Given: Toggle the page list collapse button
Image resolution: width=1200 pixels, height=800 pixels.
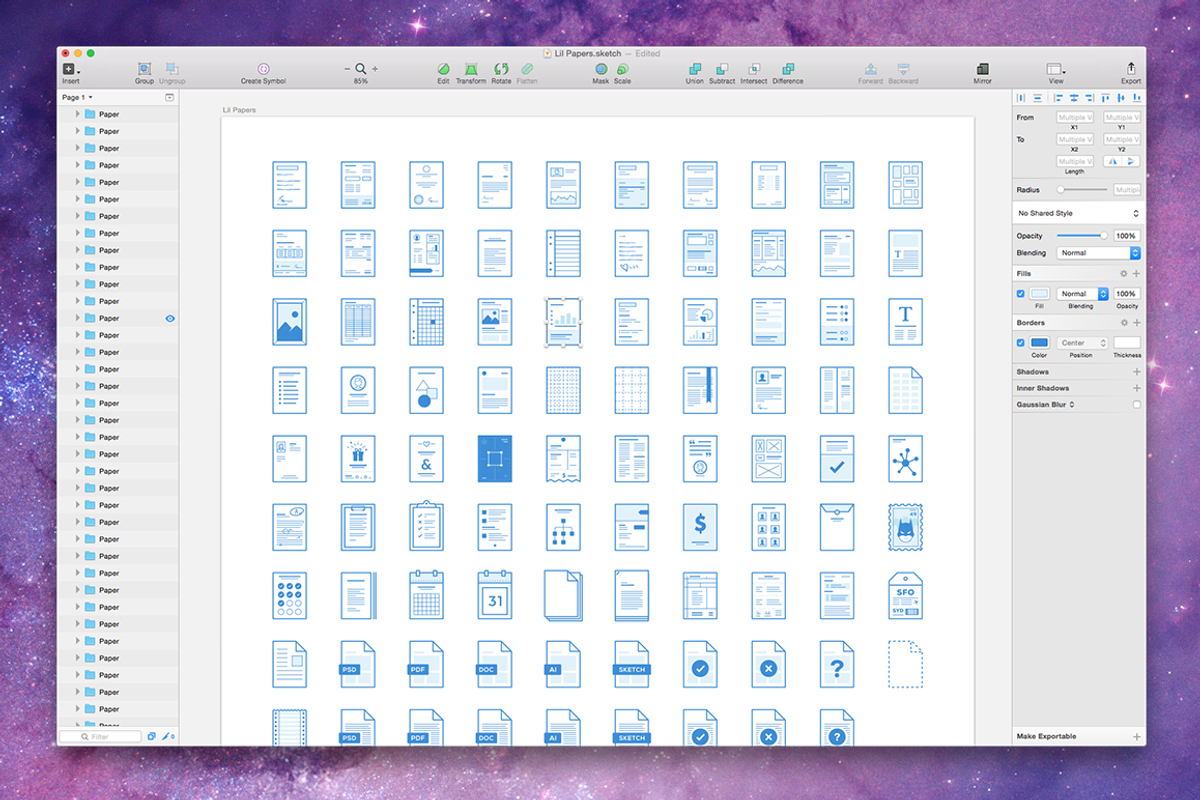Looking at the screenshot, I should tap(169, 97).
